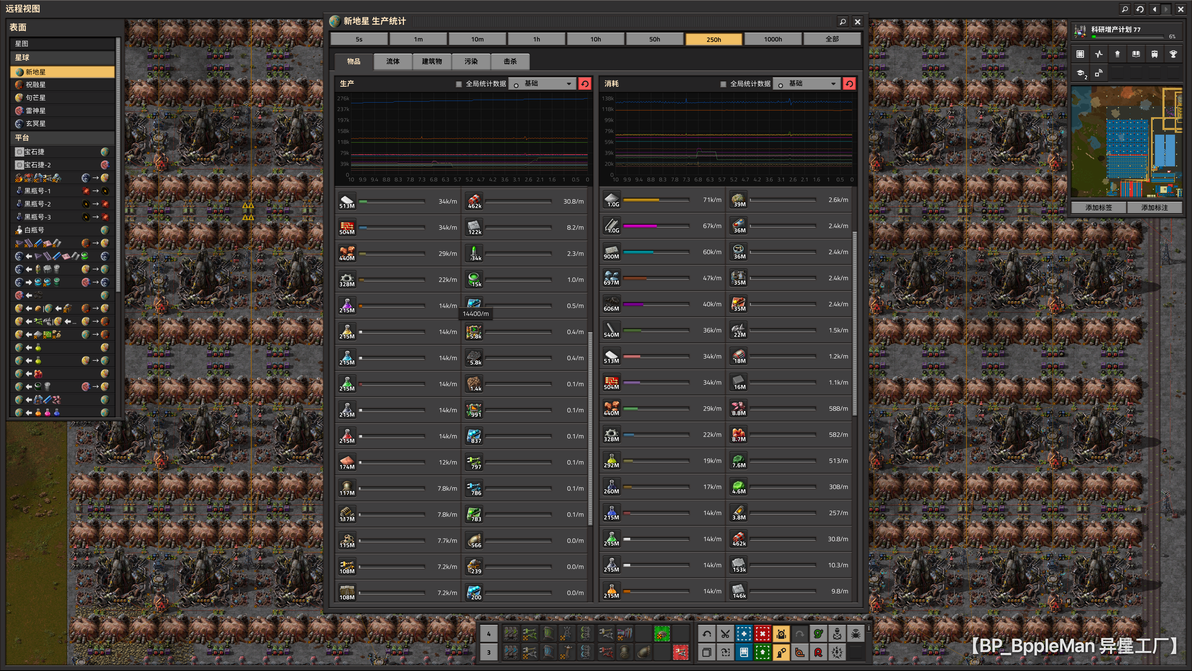Viewport: 1192px width, 671px height.
Task: Open search in production statistics window
Action: [842, 22]
